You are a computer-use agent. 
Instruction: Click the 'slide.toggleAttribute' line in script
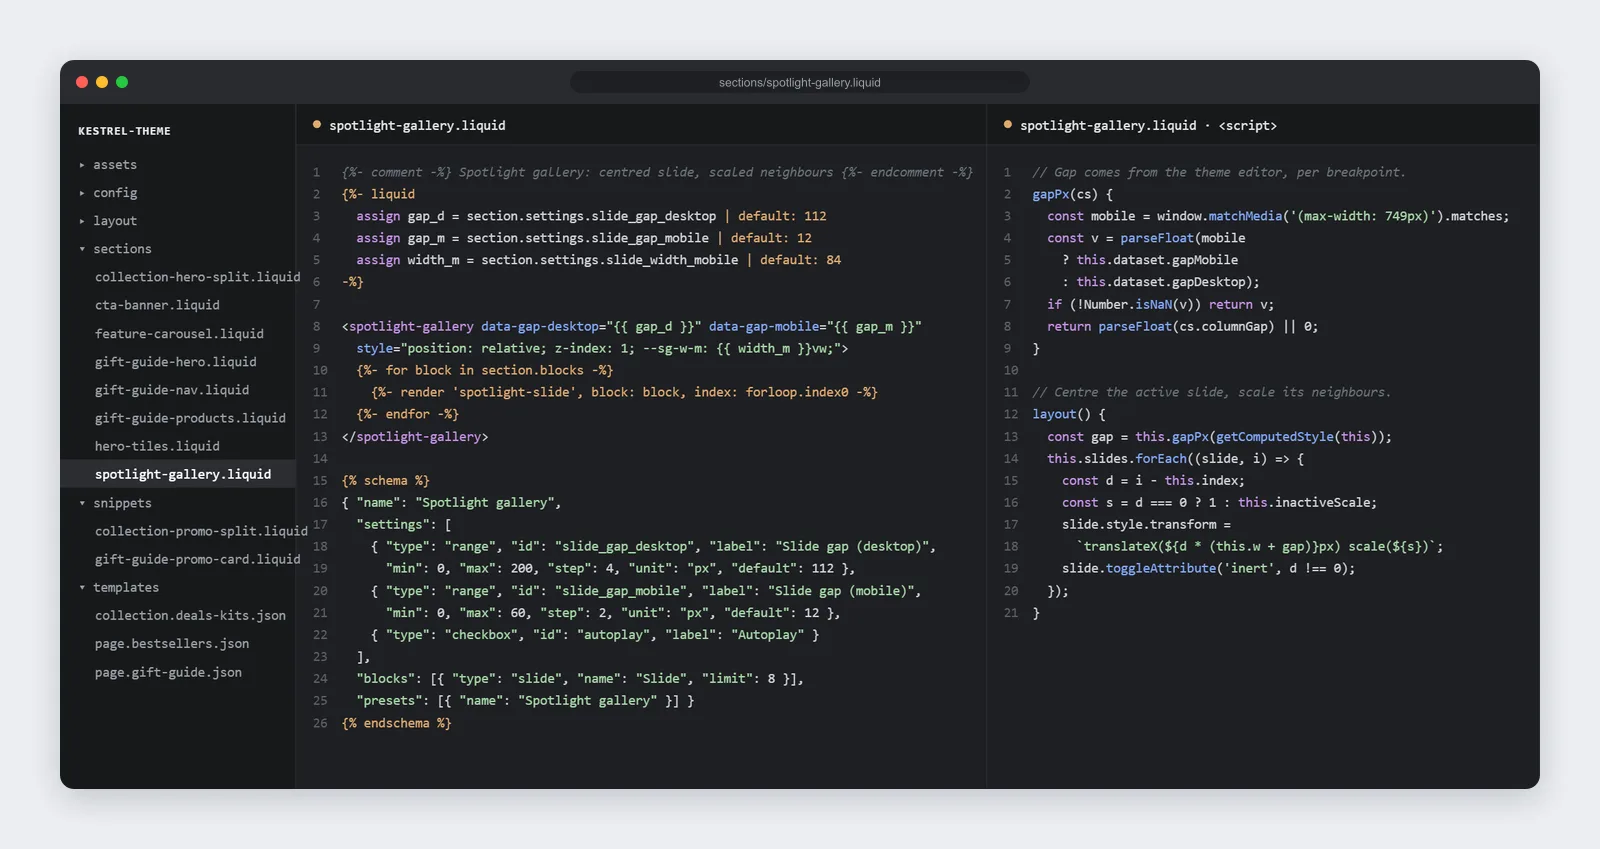point(1209,568)
